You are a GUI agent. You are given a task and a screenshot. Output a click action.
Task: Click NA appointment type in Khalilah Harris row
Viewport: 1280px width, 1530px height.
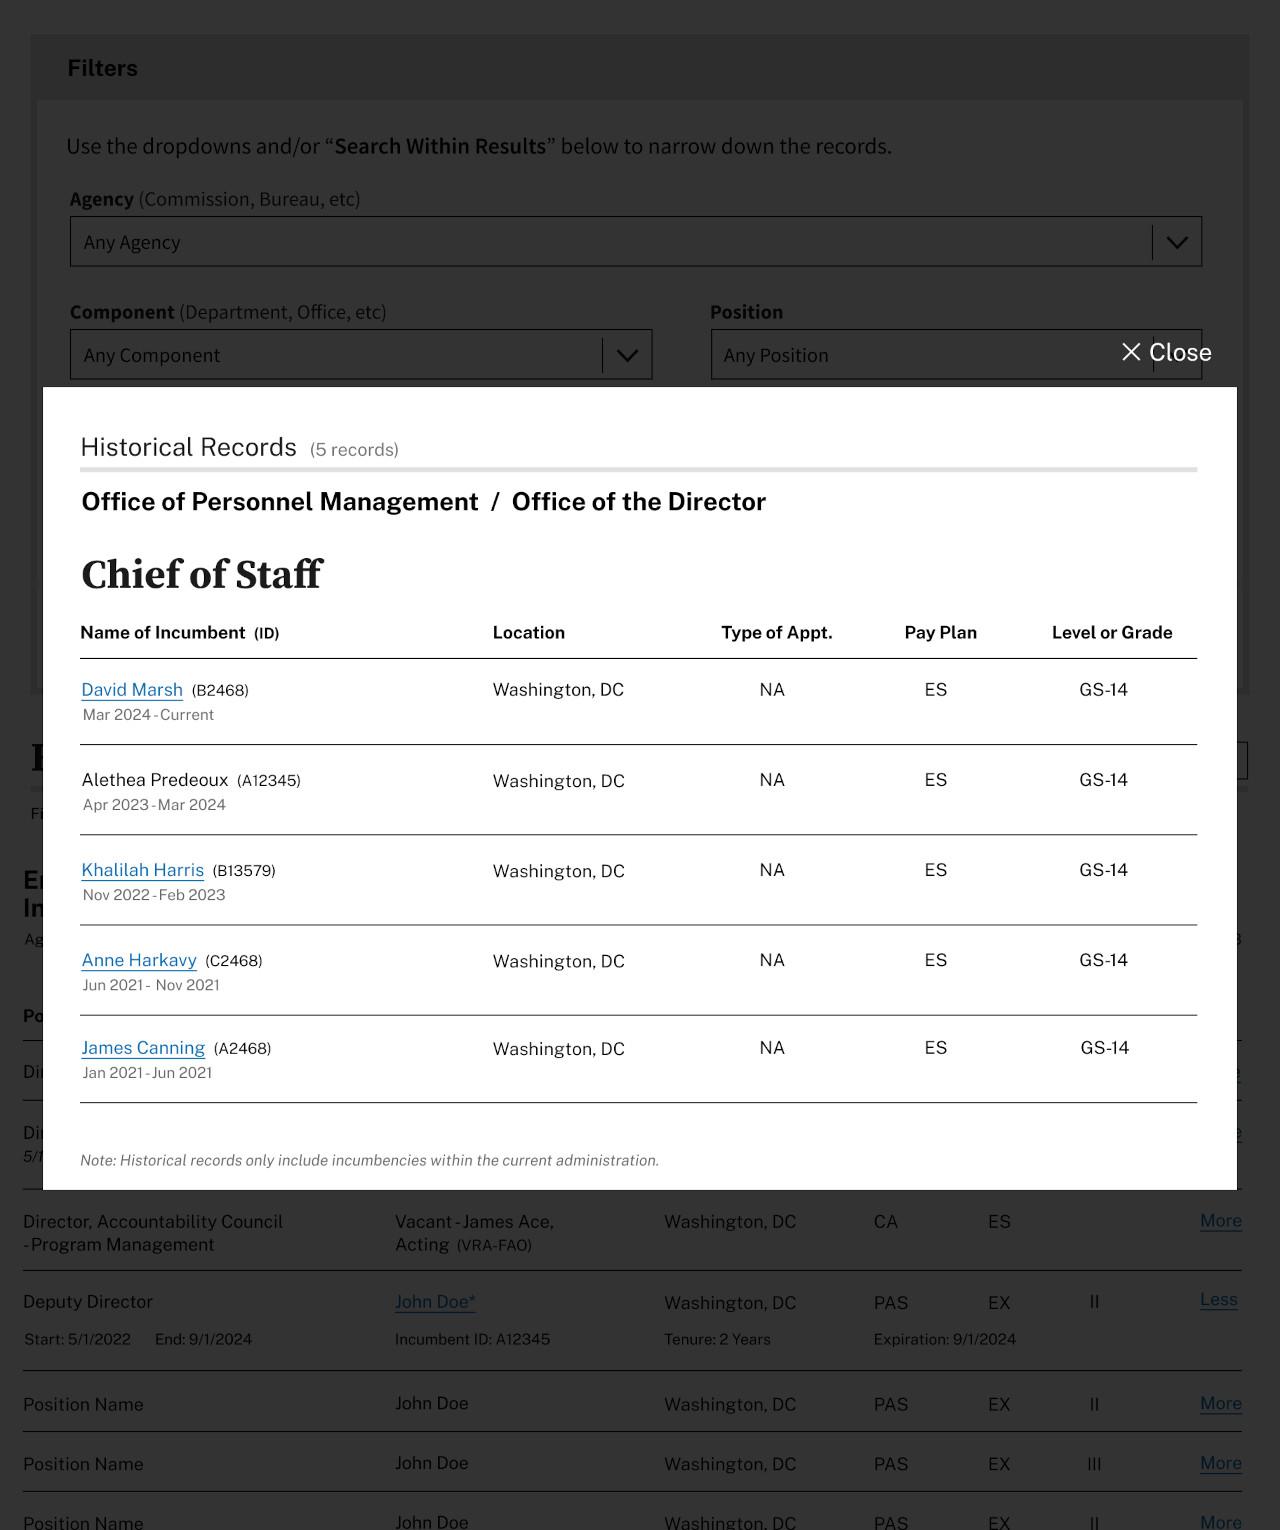[x=772, y=870]
